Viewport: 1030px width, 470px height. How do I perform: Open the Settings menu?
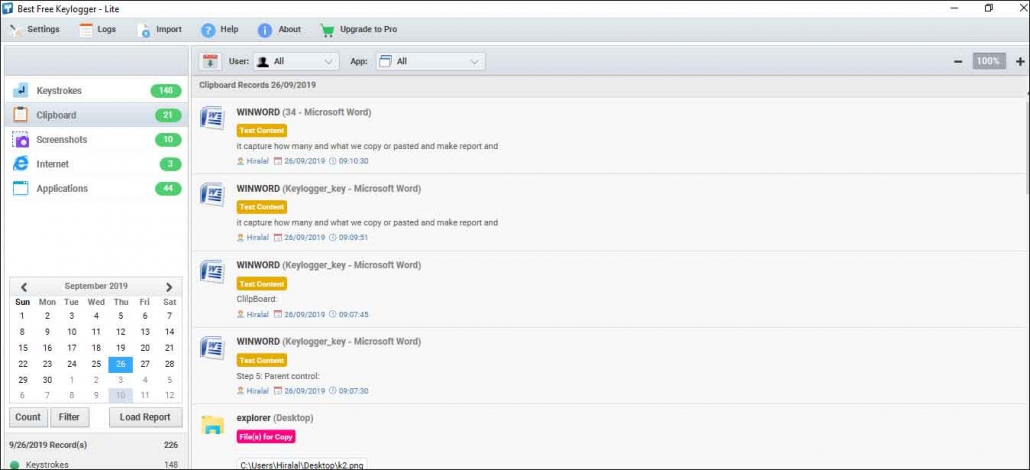34,30
